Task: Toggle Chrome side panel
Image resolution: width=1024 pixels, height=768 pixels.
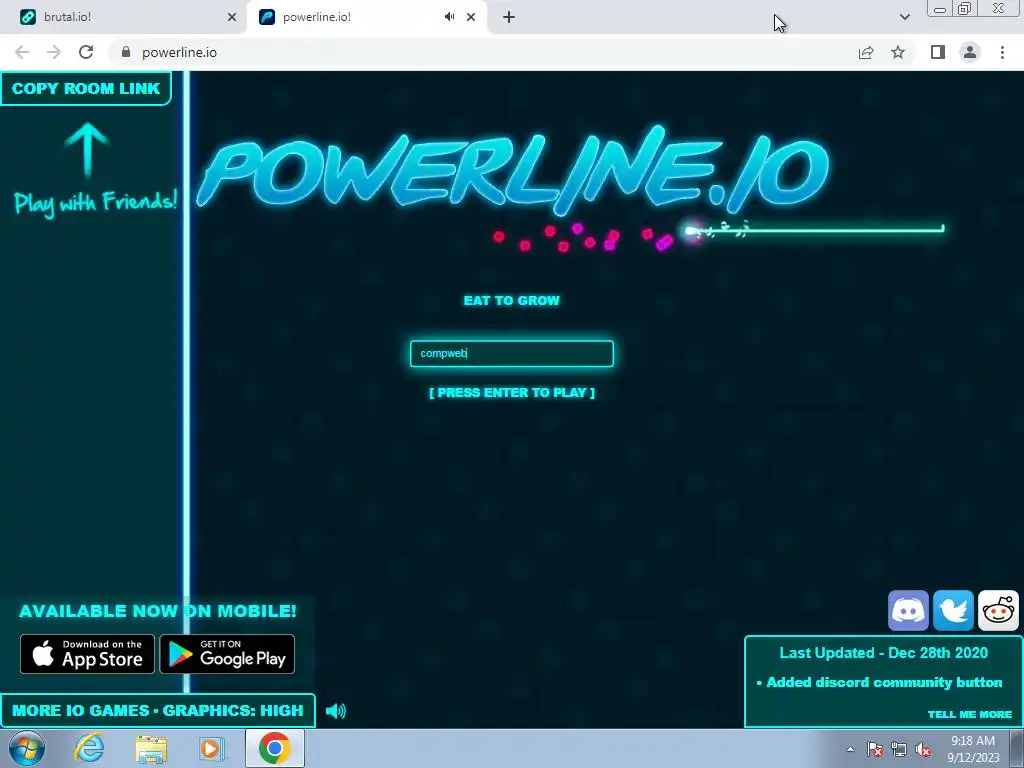Action: tap(938, 52)
